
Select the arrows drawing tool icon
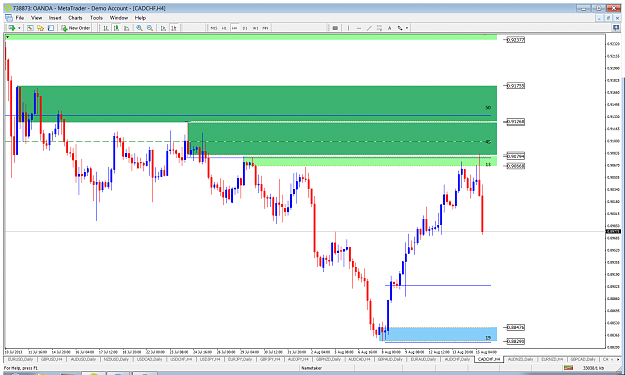[400, 28]
